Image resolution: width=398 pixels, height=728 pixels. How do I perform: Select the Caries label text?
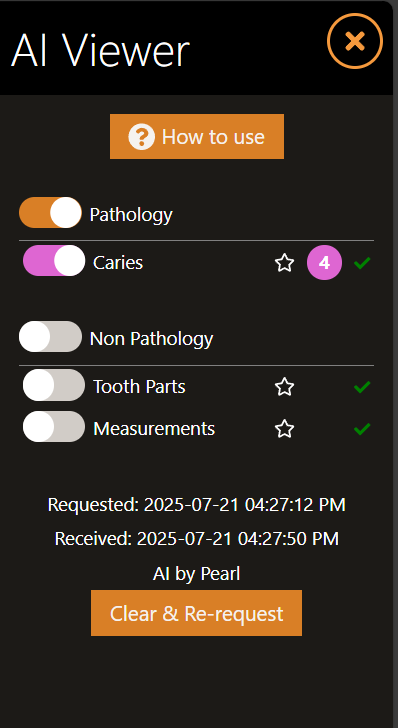tap(118, 263)
